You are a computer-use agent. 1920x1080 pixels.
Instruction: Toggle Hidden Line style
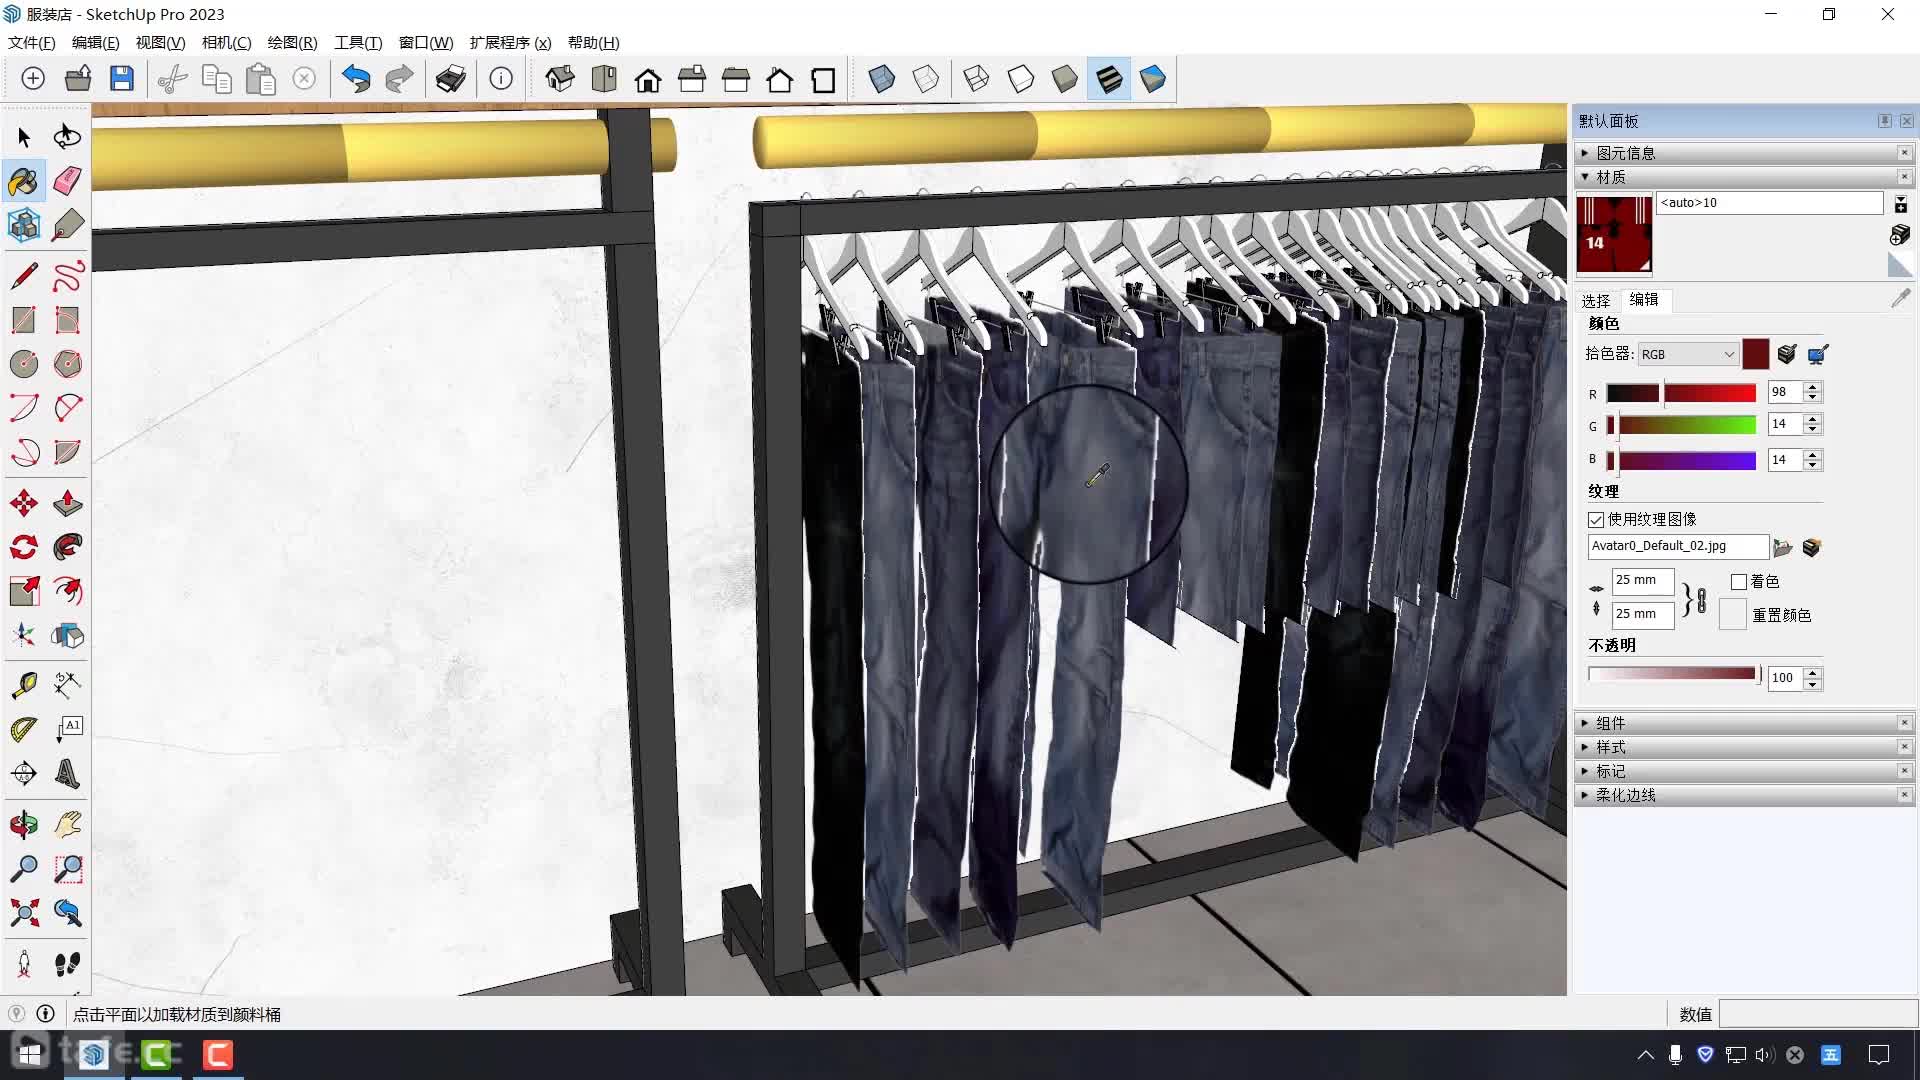click(1021, 79)
